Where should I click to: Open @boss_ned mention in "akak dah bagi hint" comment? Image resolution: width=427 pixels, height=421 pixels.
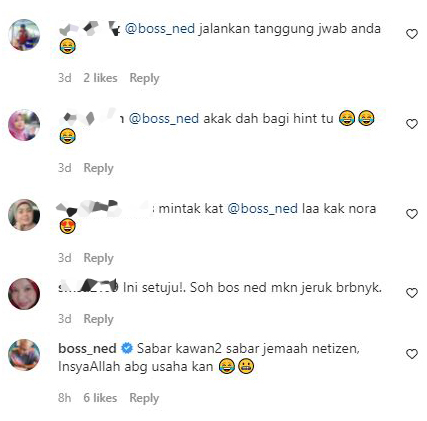pos(164,119)
